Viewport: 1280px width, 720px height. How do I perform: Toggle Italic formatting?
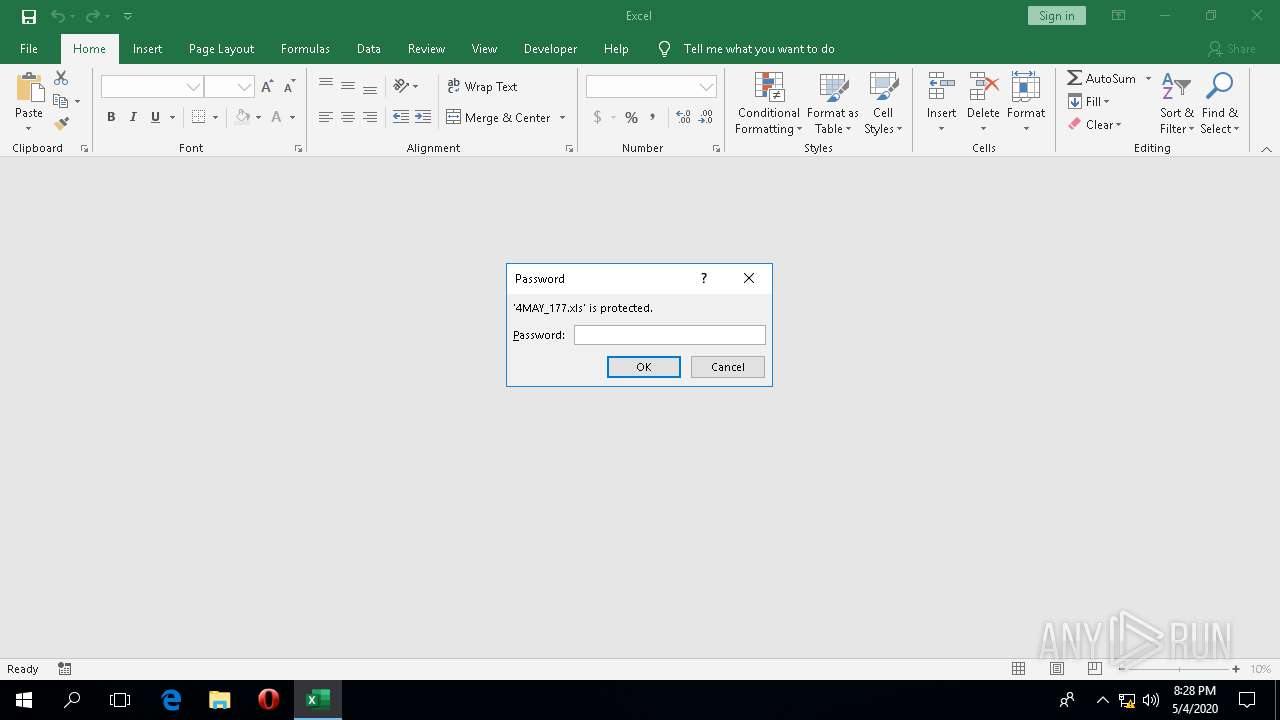coord(133,117)
